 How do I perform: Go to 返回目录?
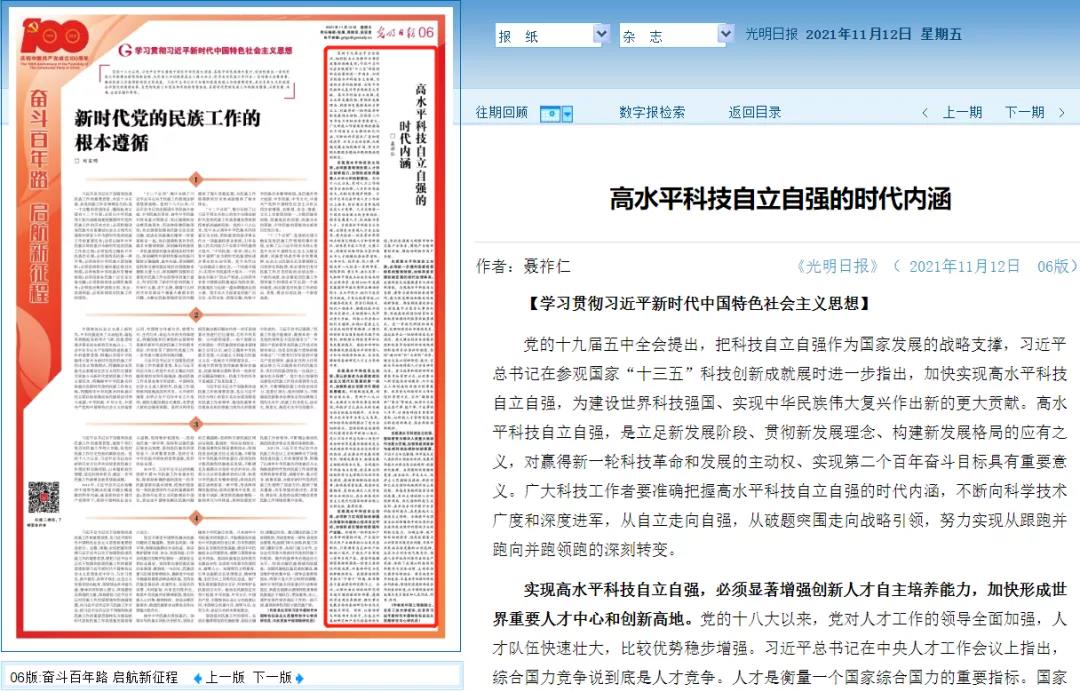click(x=755, y=112)
